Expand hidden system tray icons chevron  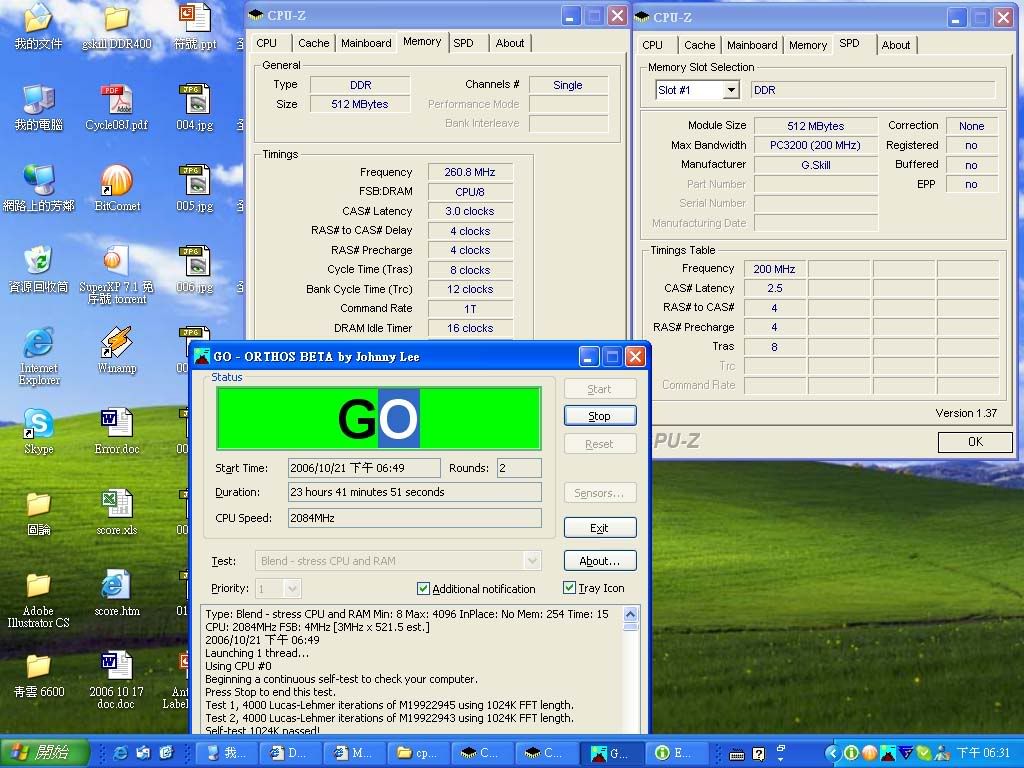click(832, 754)
